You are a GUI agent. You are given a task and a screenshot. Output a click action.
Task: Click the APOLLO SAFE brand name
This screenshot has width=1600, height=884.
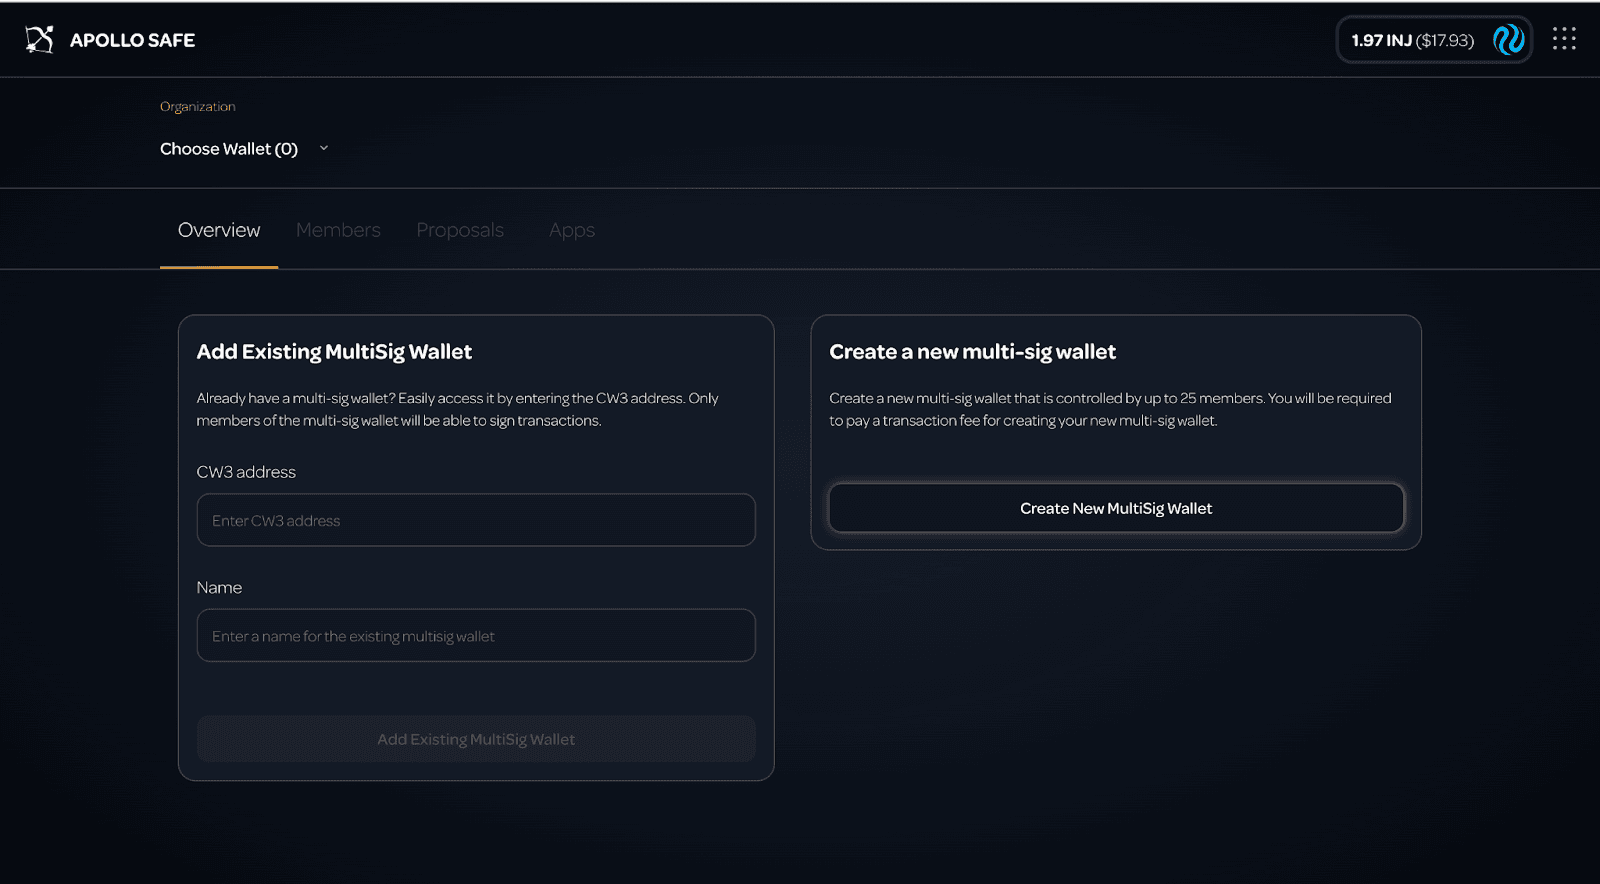132,40
